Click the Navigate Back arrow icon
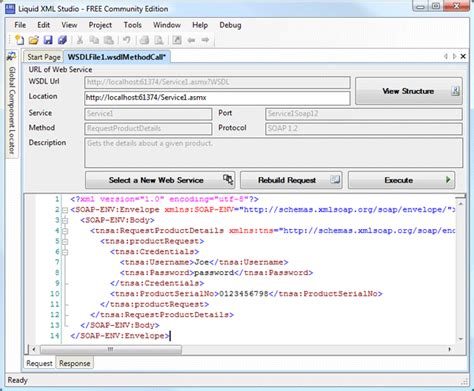The width and height of the screenshot is (474, 391). pyautogui.click(x=191, y=40)
